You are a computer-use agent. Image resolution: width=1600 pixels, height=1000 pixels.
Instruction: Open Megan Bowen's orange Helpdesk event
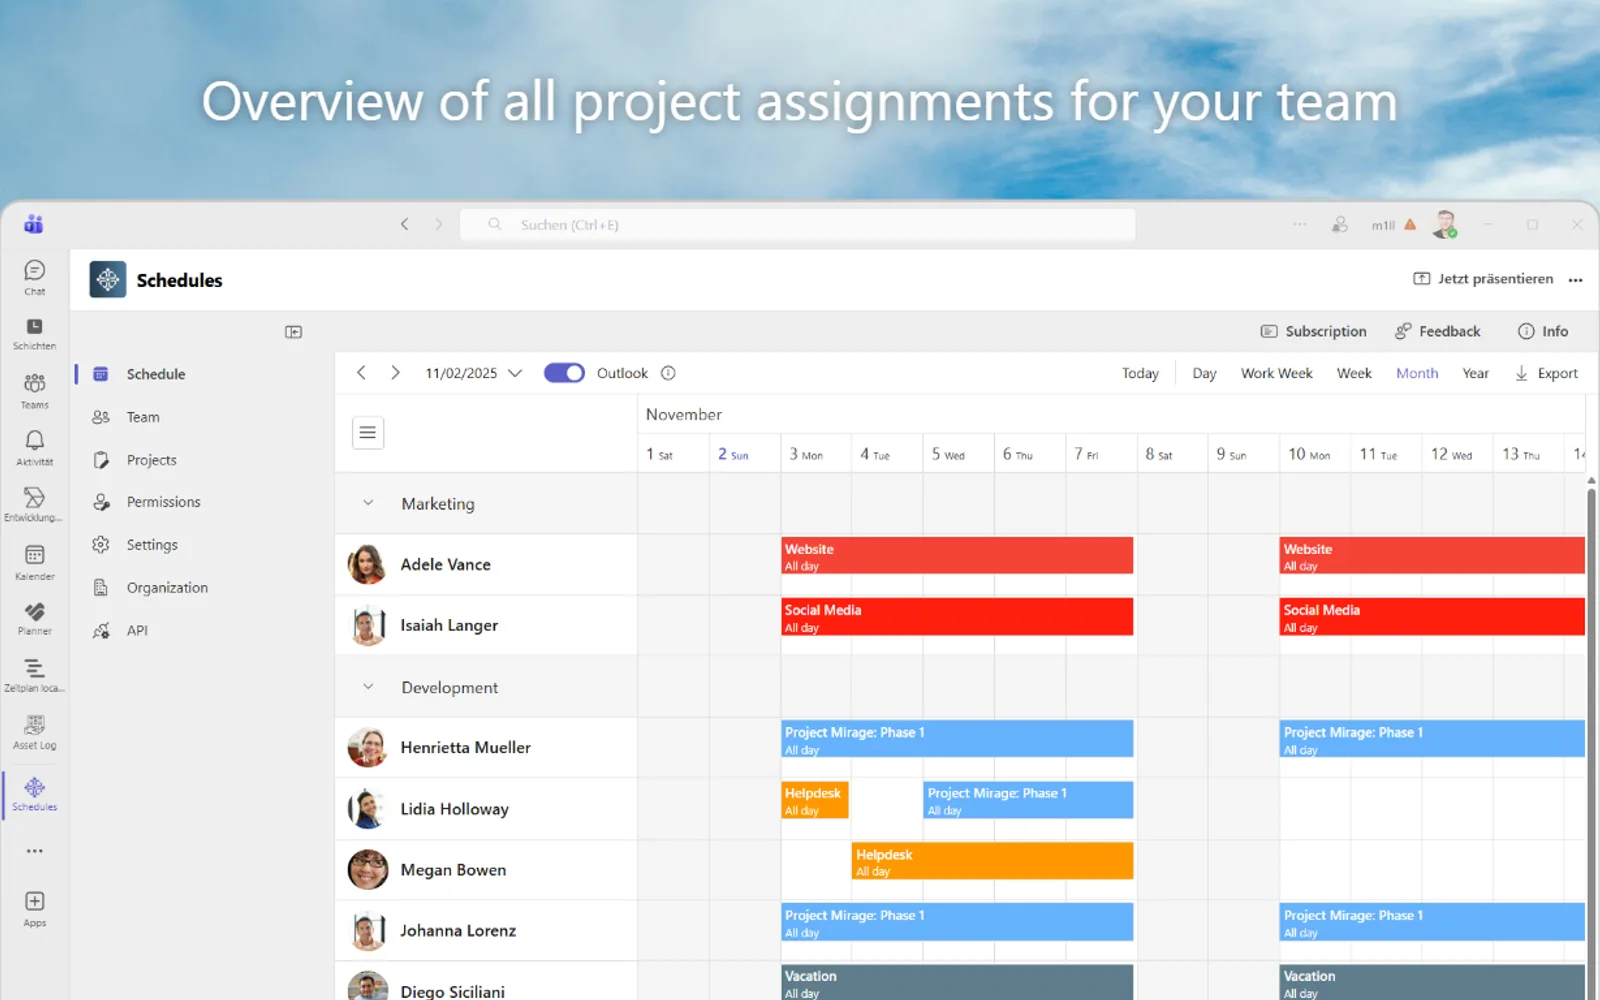click(x=993, y=861)
